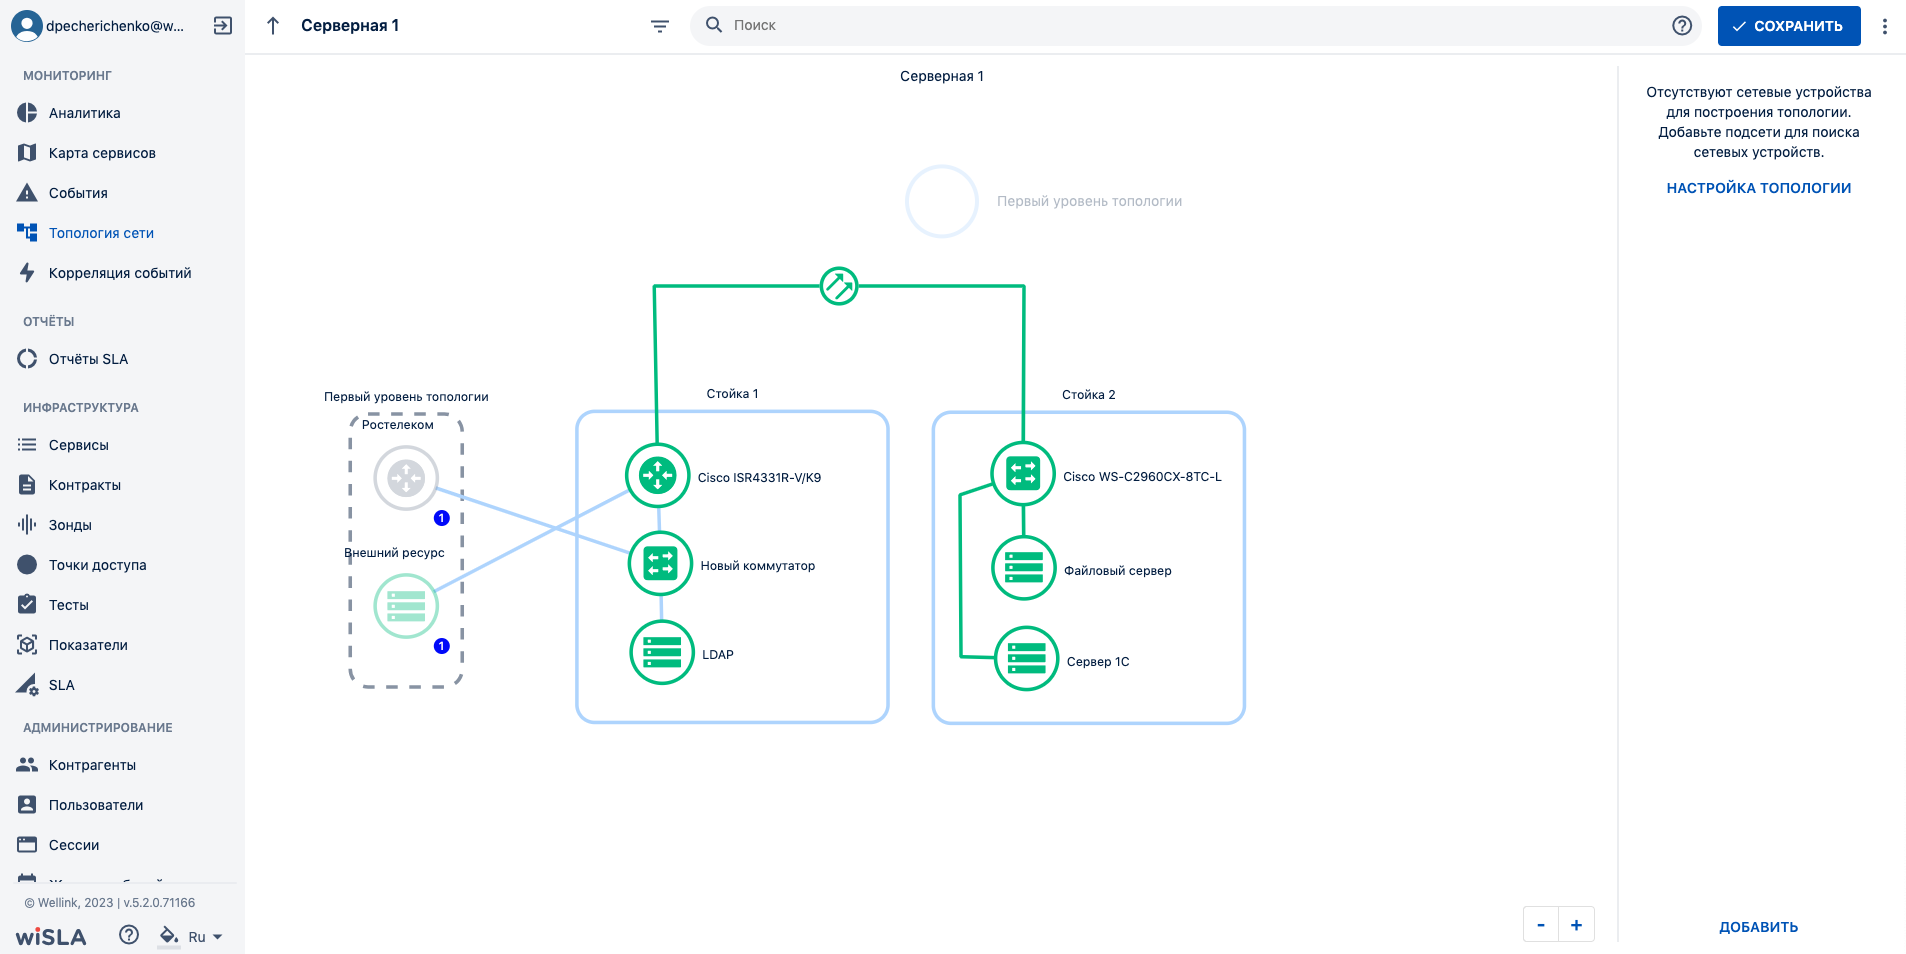
Task: Zoom in with the plus button
Action: pyautogui.click(x=1576, y=925)
